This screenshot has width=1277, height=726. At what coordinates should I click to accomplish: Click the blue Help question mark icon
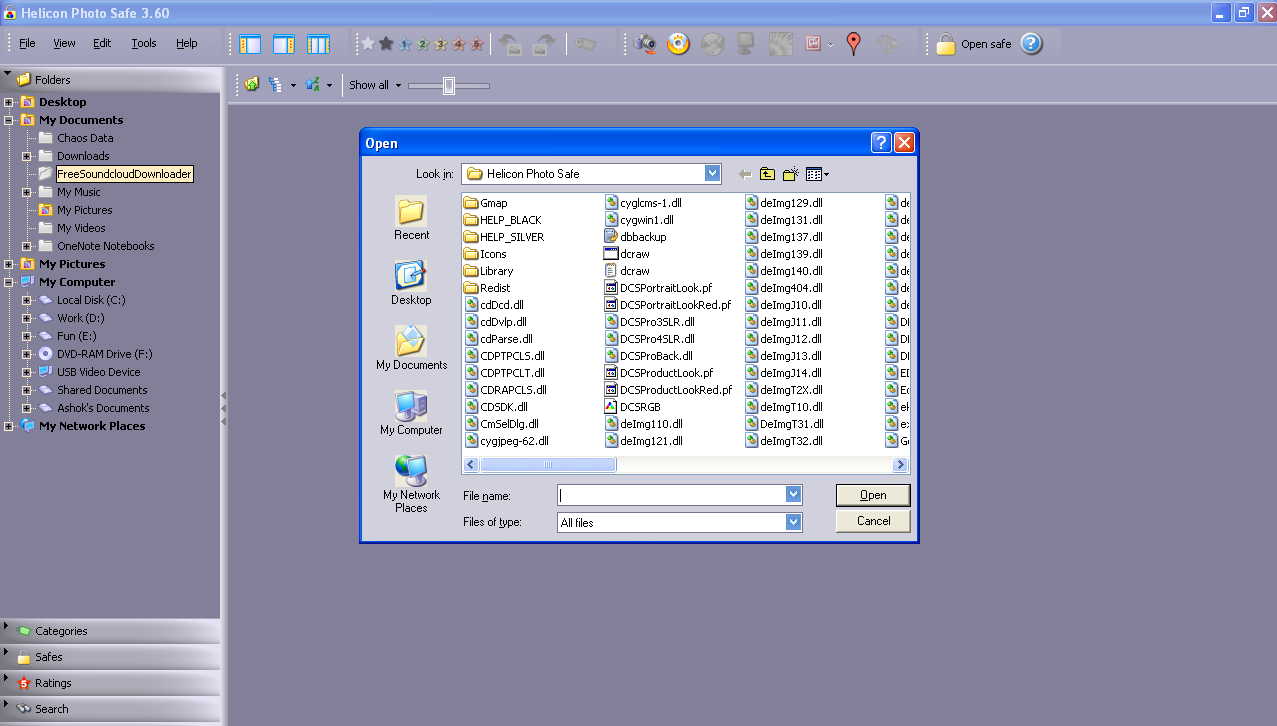point(1031,44)
